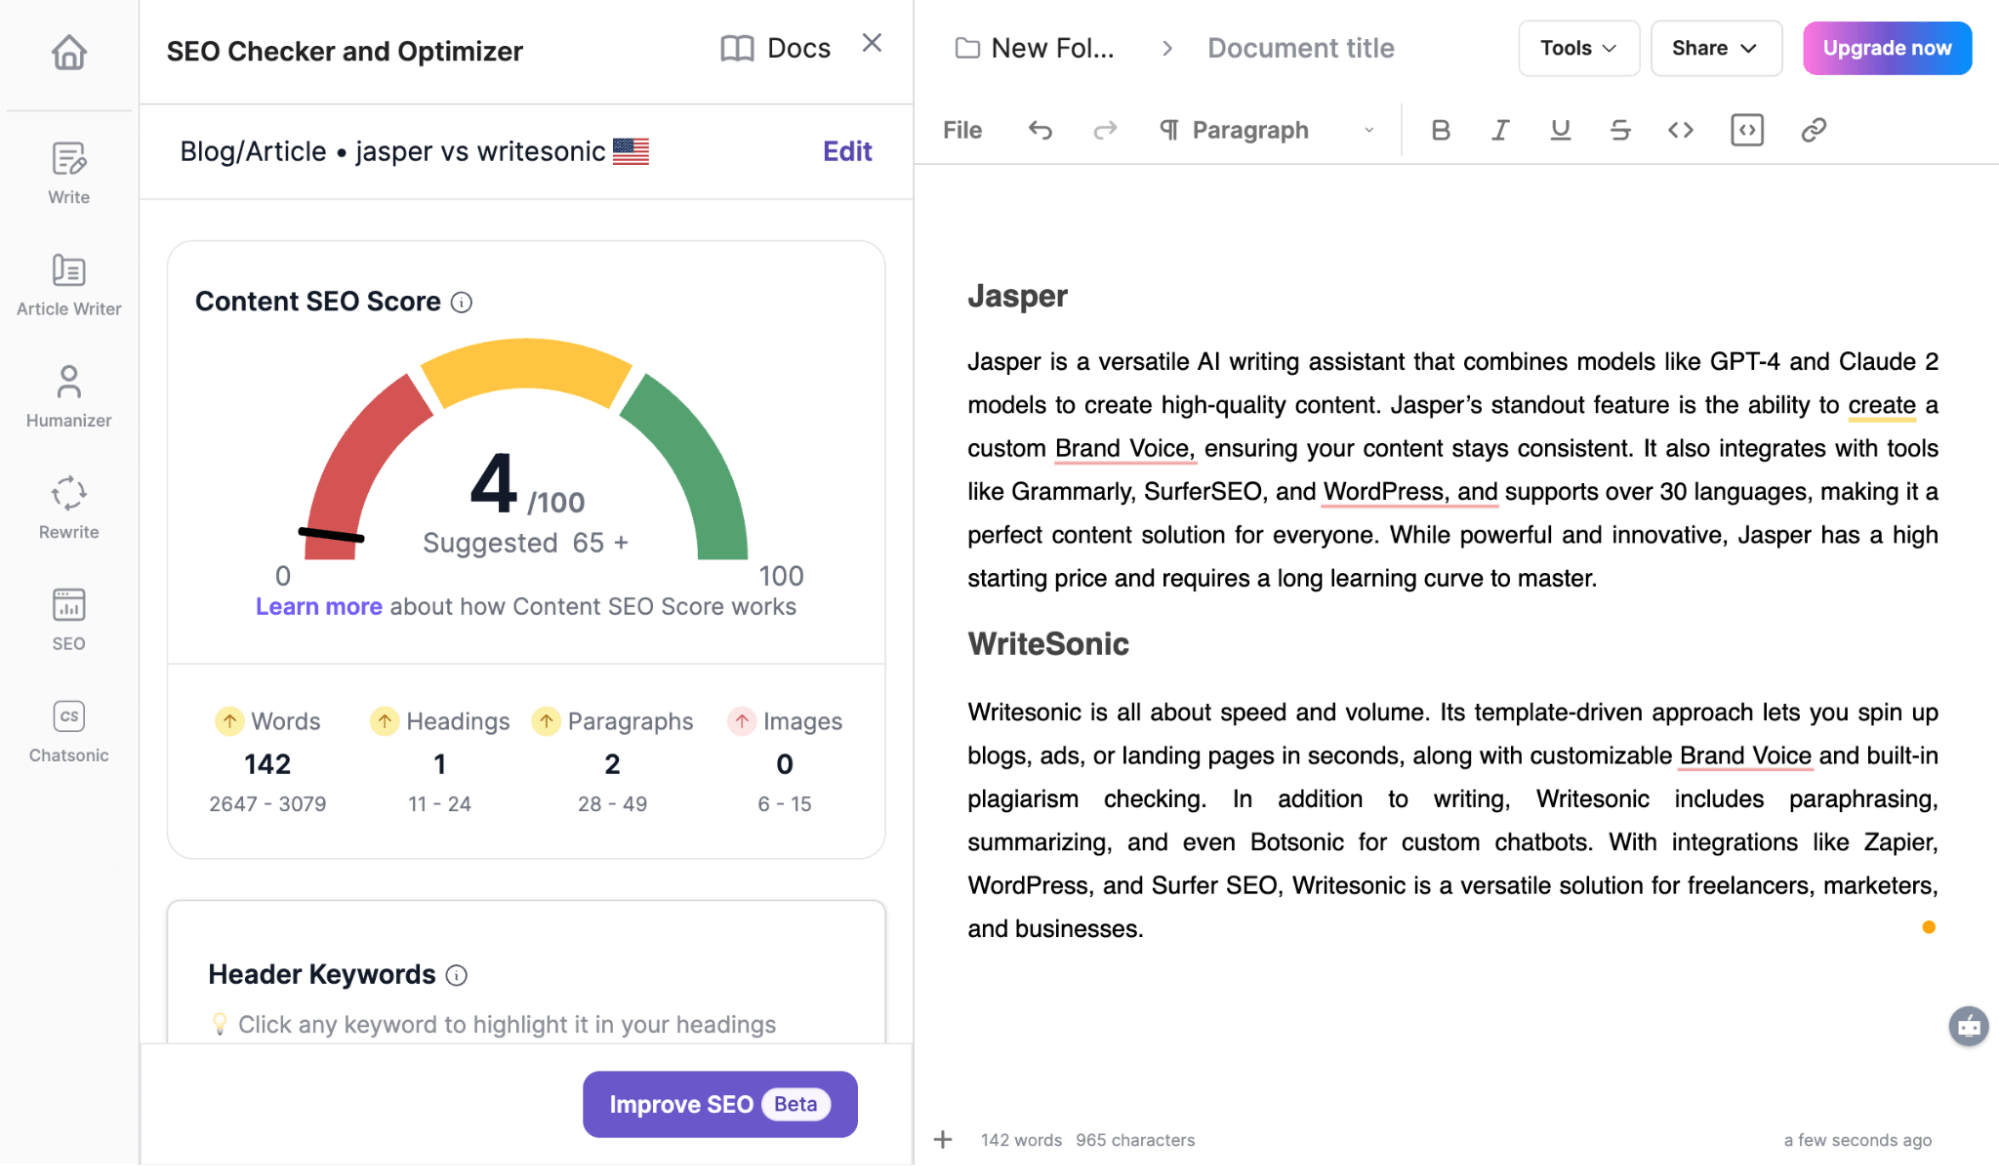Viewport: 1999px width, 1166px height.
Task: Select the Humanizer tool
Action: click(x=67, y=395)
